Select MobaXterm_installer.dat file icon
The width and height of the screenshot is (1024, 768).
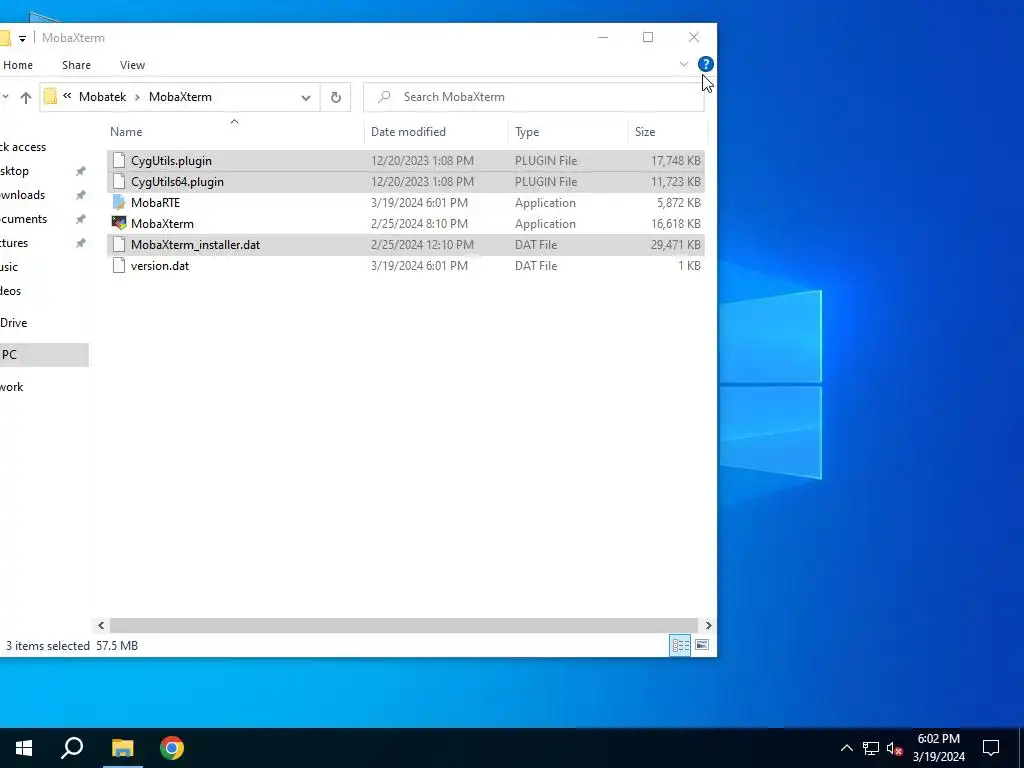[x=119, y=244]
